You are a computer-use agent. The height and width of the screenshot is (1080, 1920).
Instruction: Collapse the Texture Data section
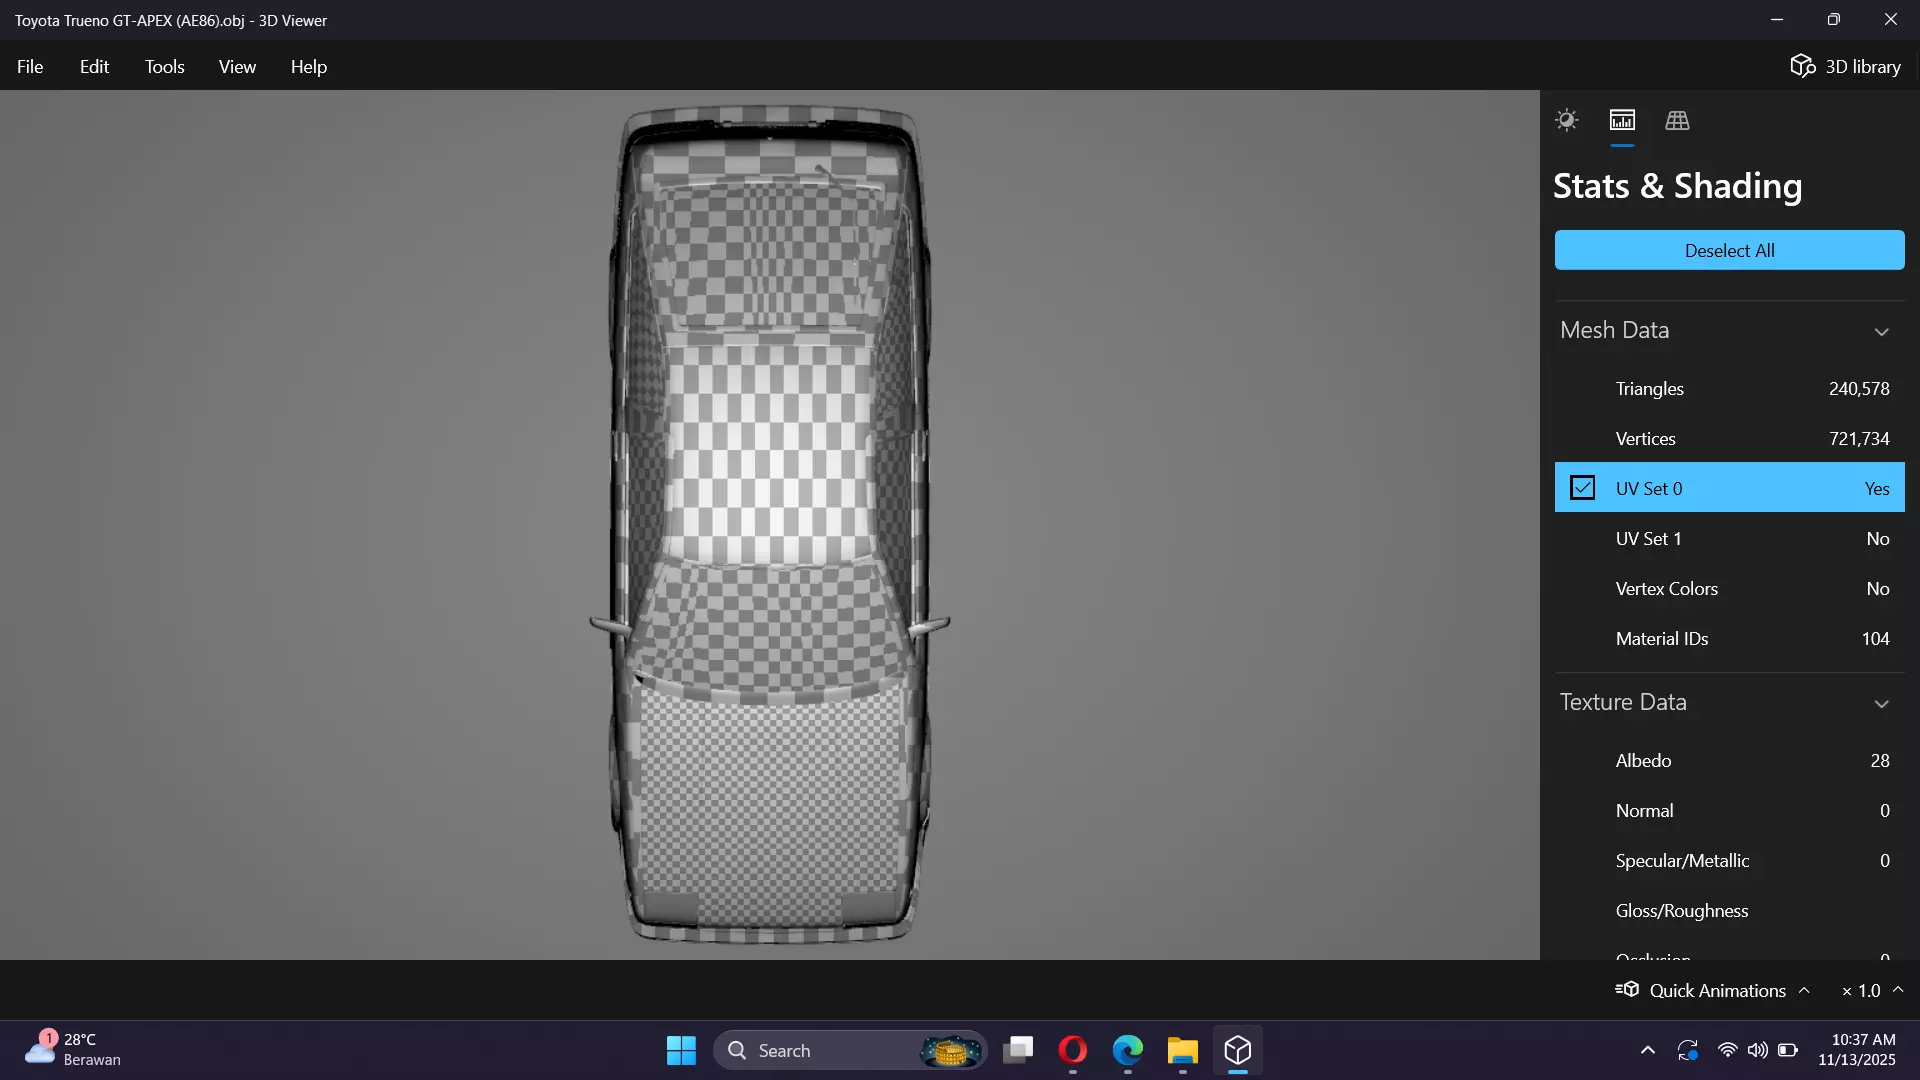coord(1881,703)
